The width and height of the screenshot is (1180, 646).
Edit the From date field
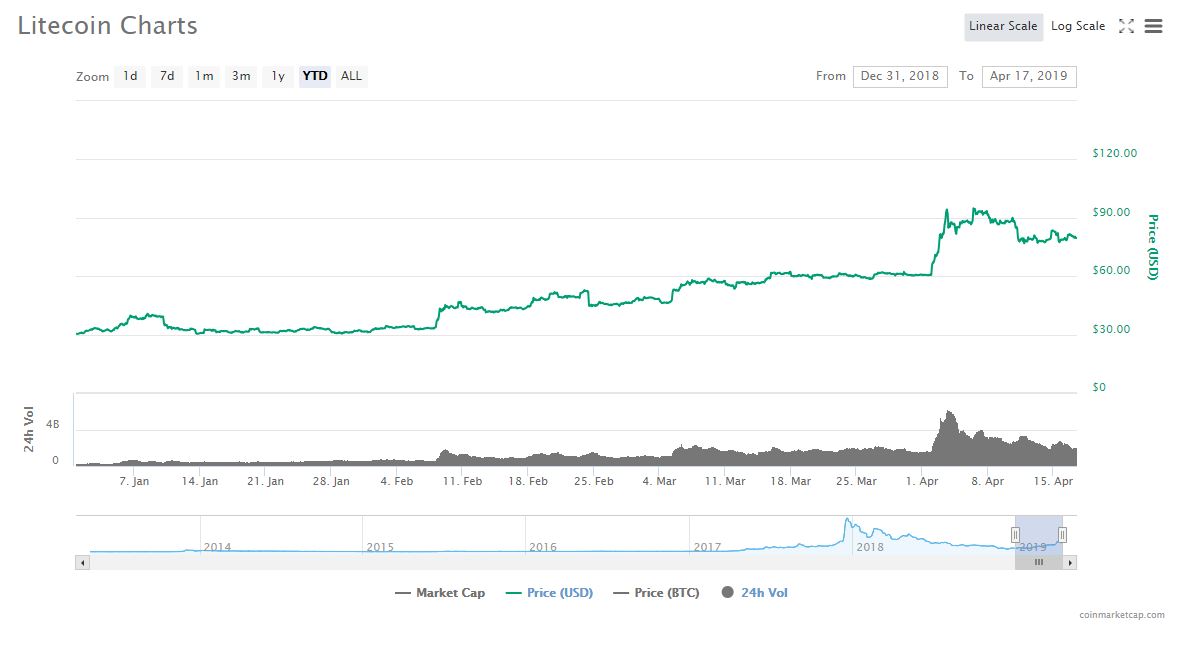pos(899,76)
